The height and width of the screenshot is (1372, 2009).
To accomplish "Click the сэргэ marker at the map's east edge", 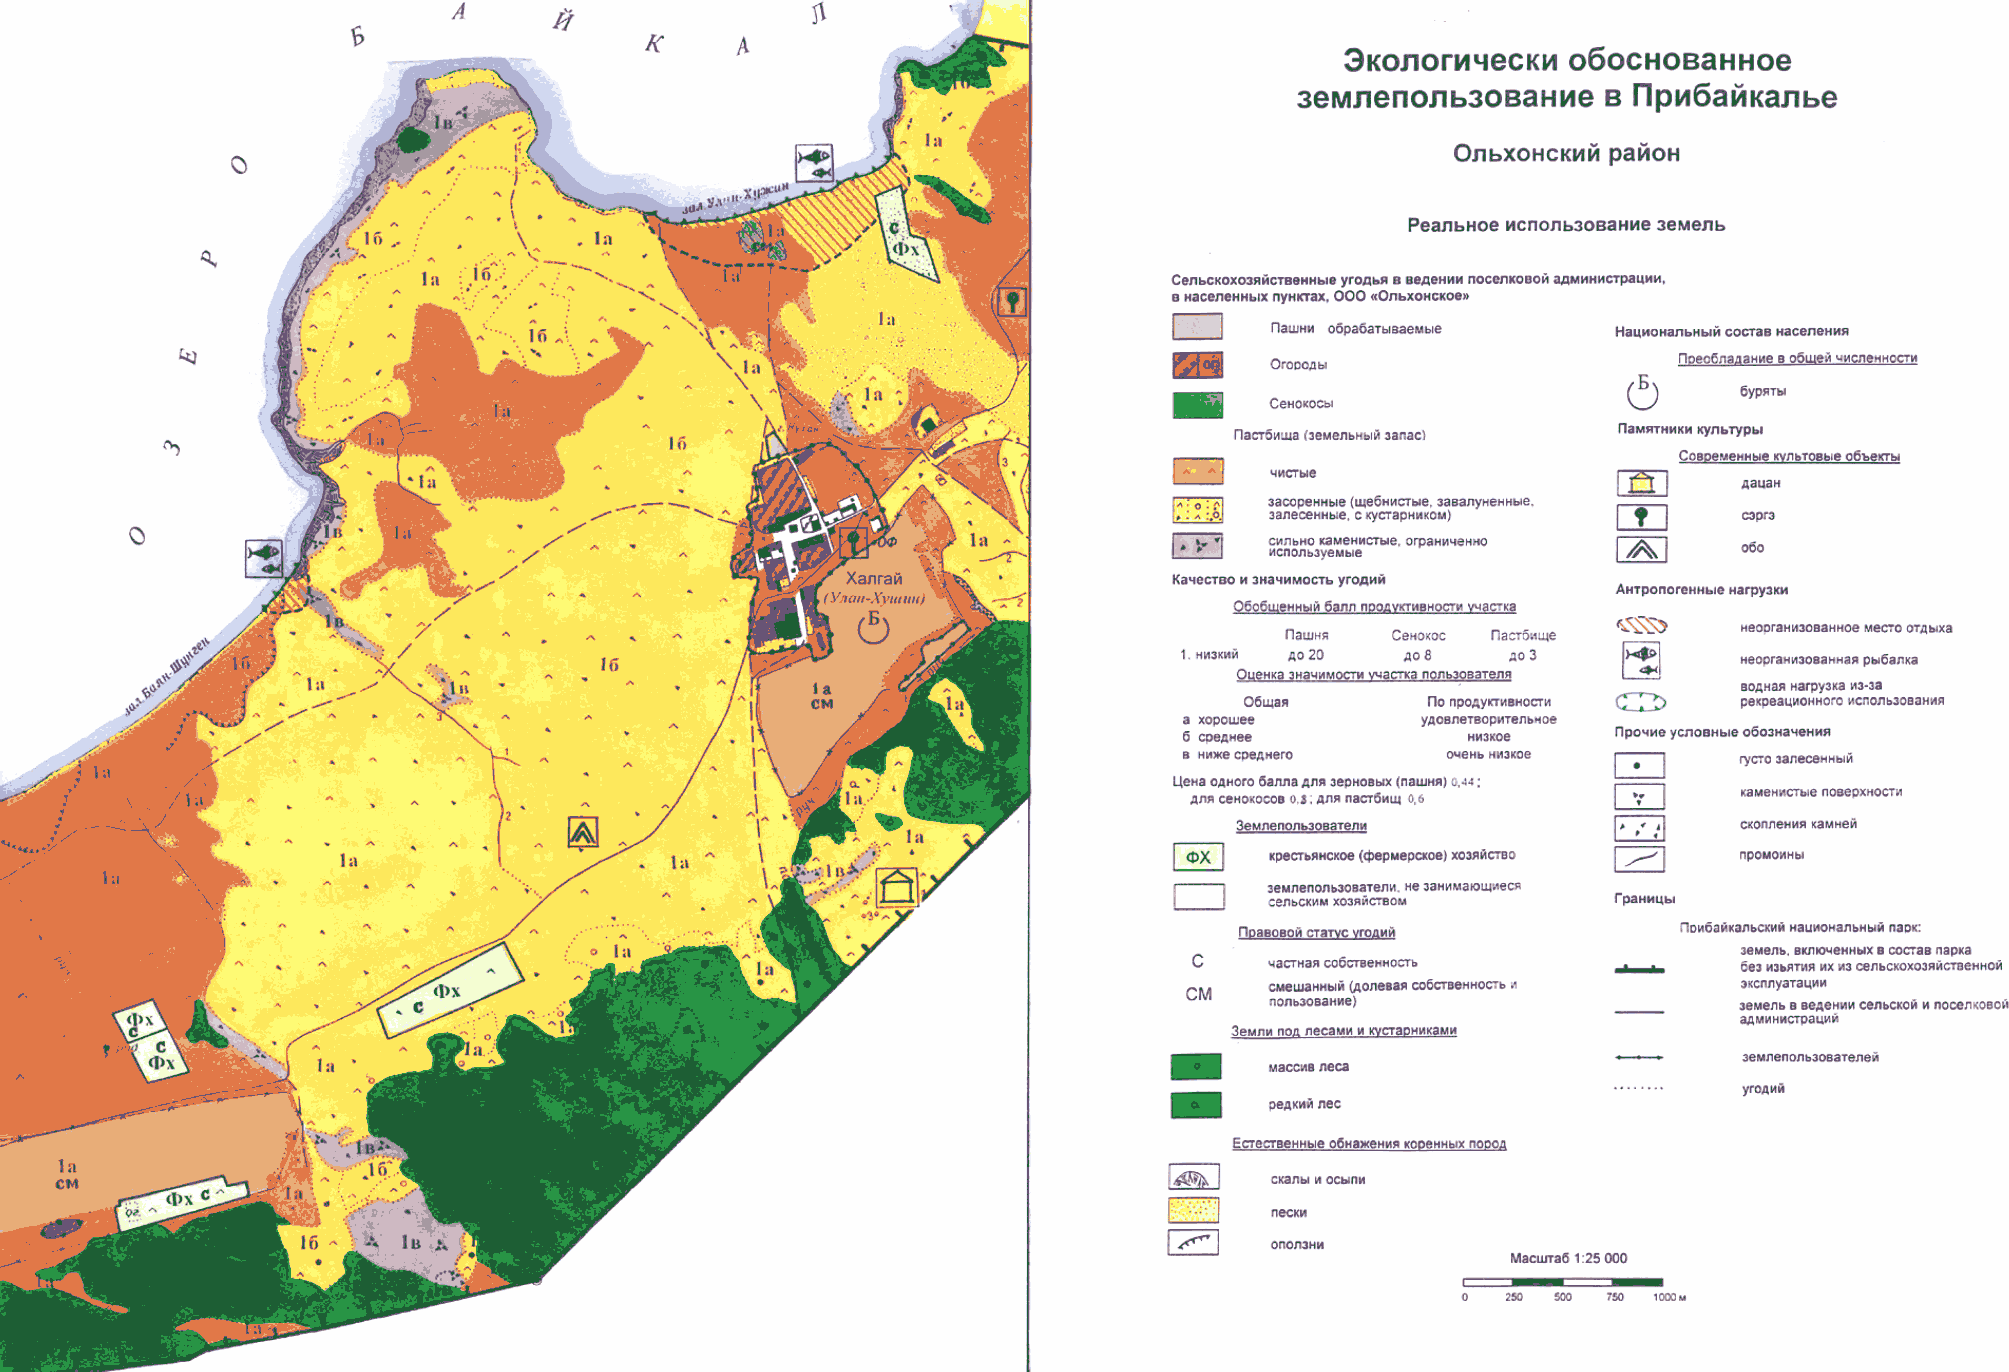I will coord(1012,301).
